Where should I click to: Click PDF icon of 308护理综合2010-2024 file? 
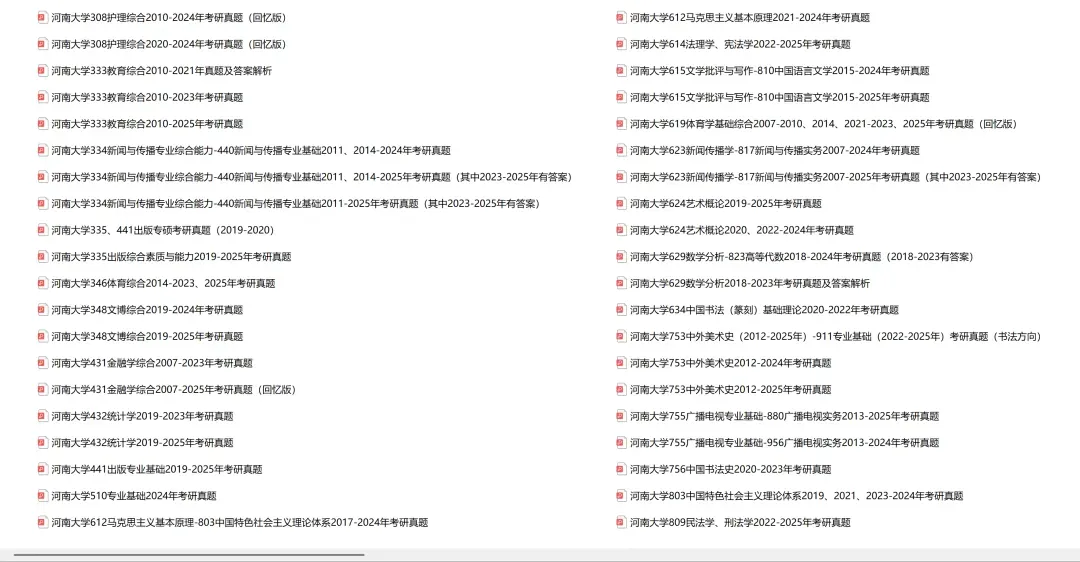coord(42,17)
